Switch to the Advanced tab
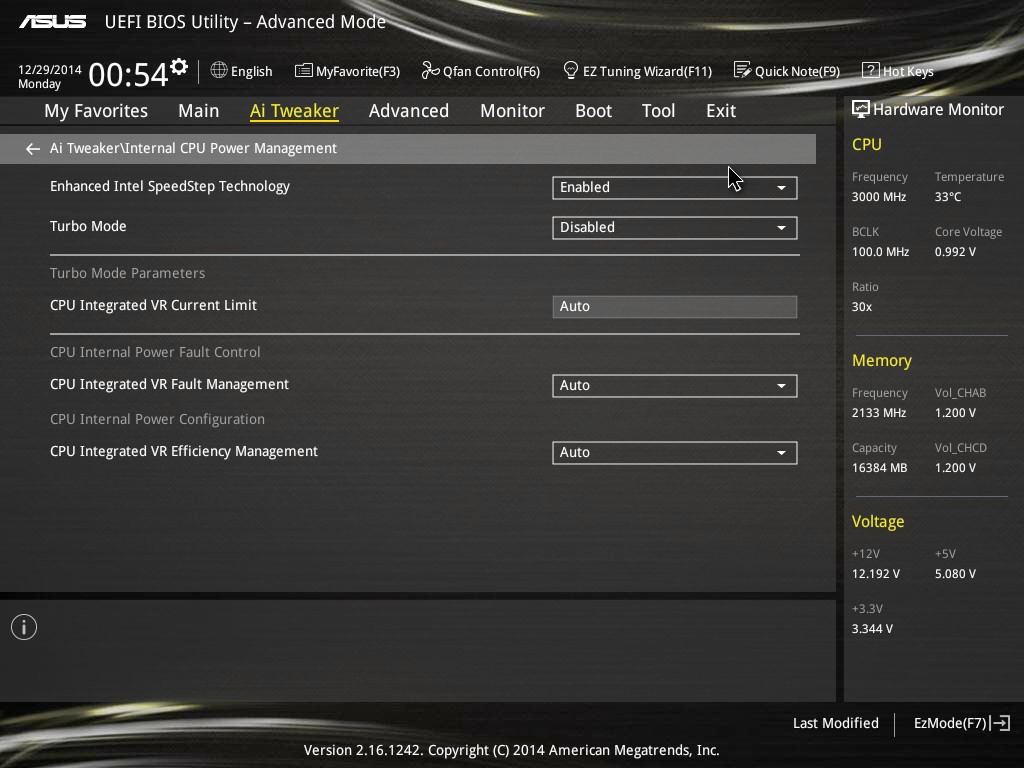1024x768 pixels. tap(409, 111)
